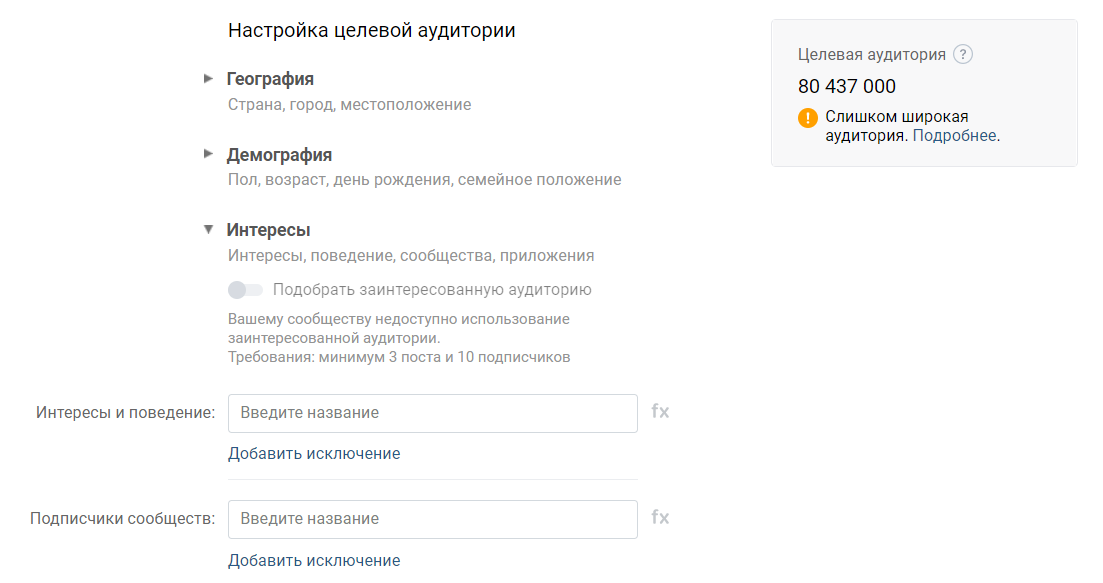Screen dimensions: 1103x583
Task: Click the Подписчики сообществ input field
Action: [x=433, y=519]
